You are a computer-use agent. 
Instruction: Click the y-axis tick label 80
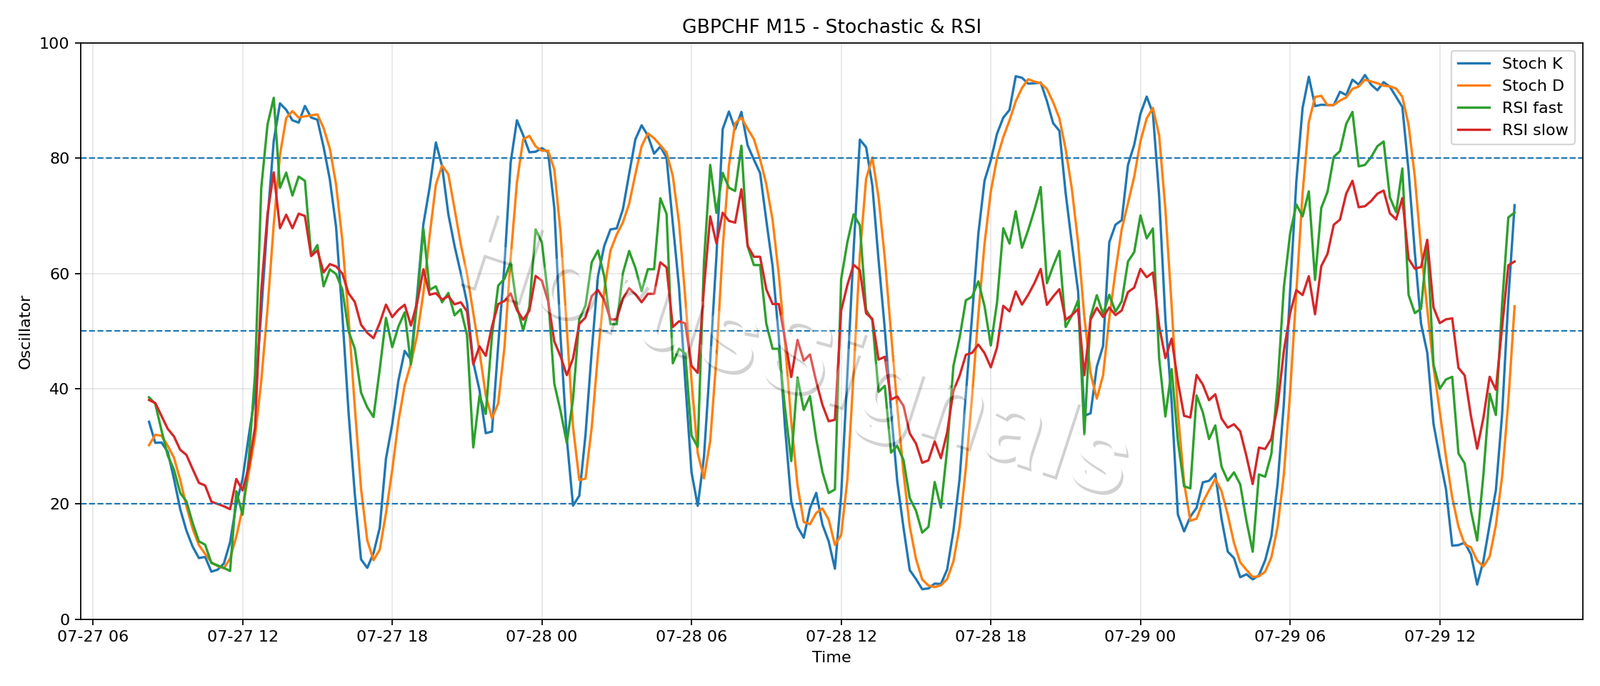(59, 159)
